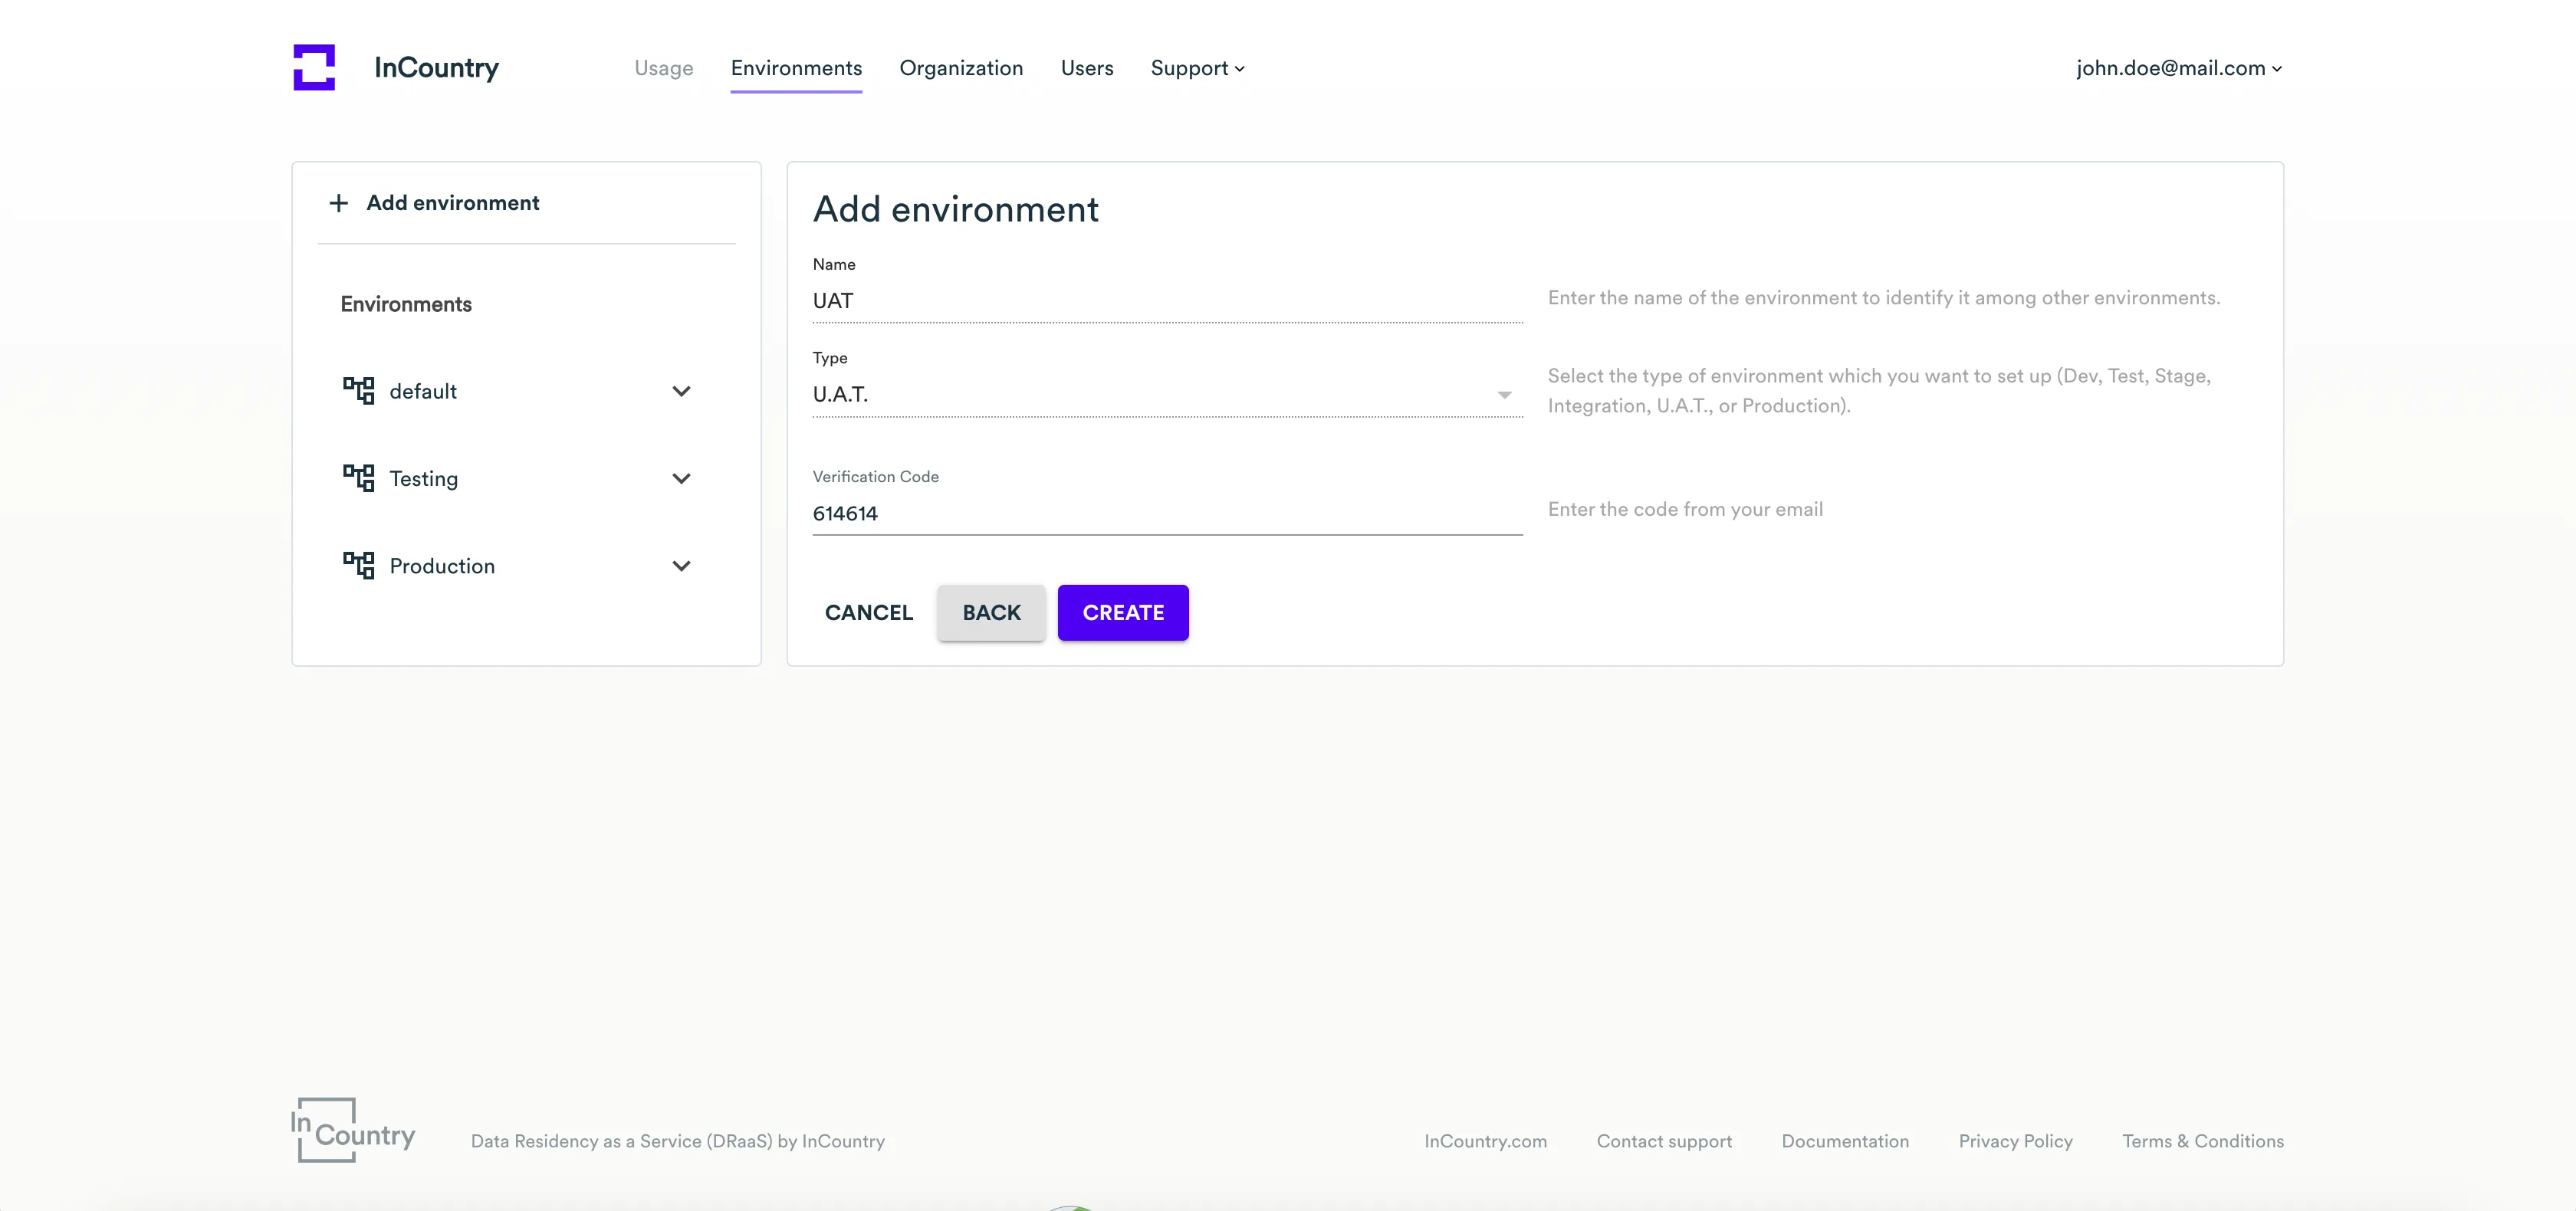Click the Production environment tree icon
2576x1211 pixels.
[358, 565]
